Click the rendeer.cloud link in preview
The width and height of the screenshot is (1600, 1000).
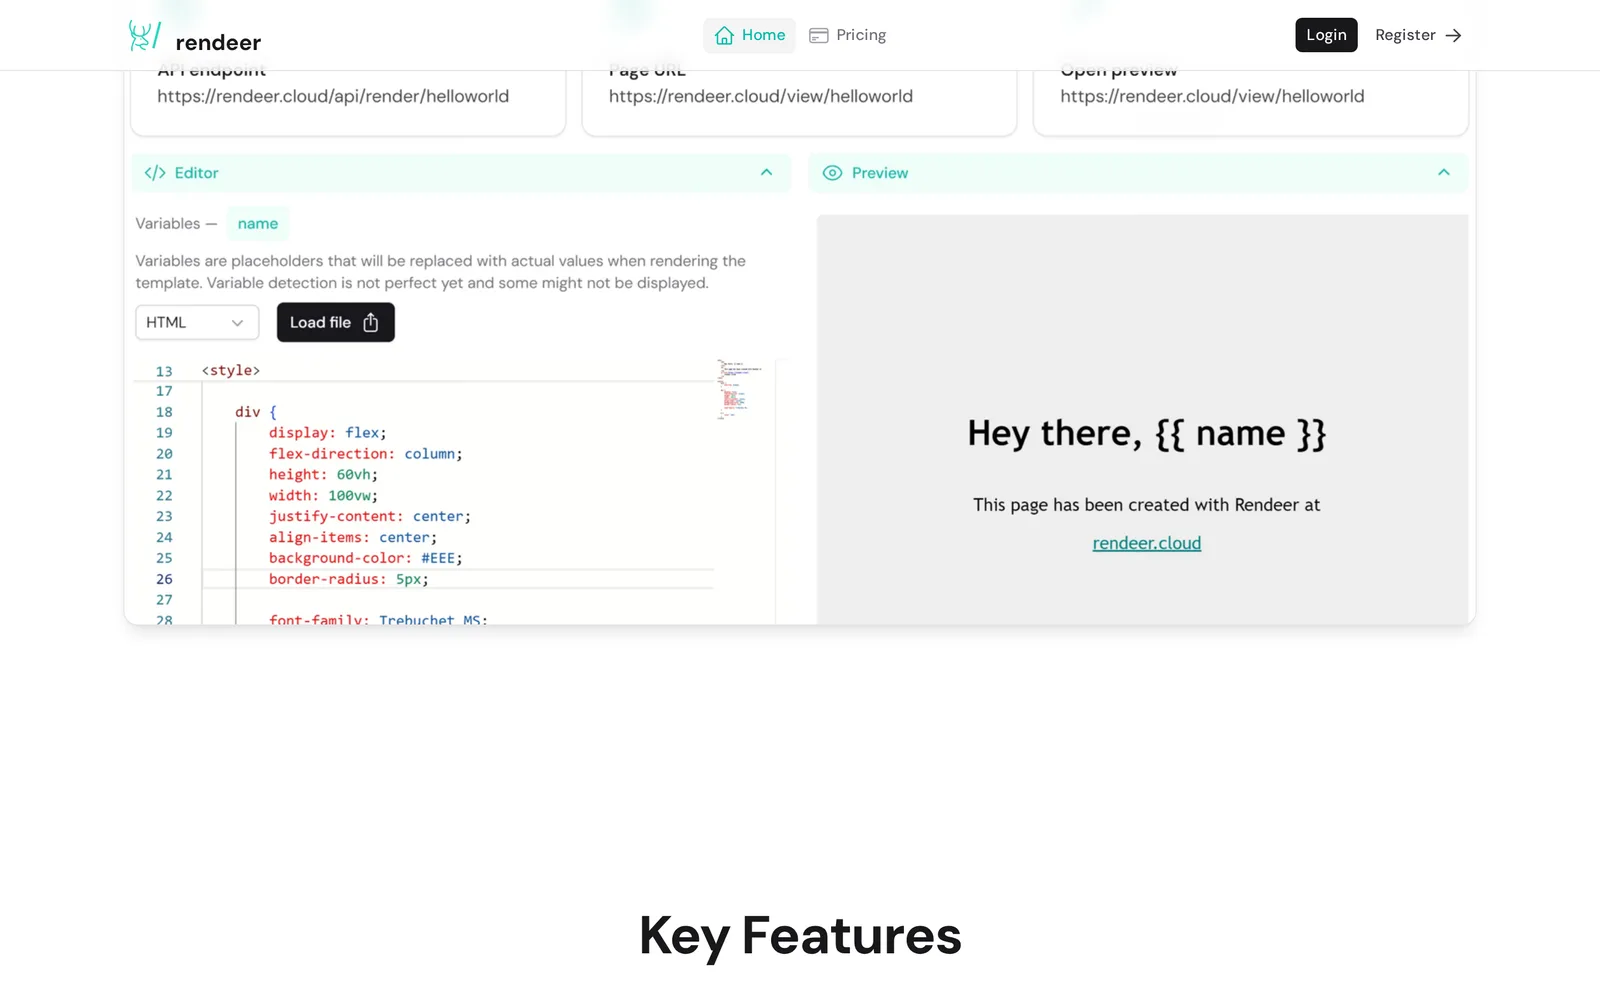pos(1146,543)
